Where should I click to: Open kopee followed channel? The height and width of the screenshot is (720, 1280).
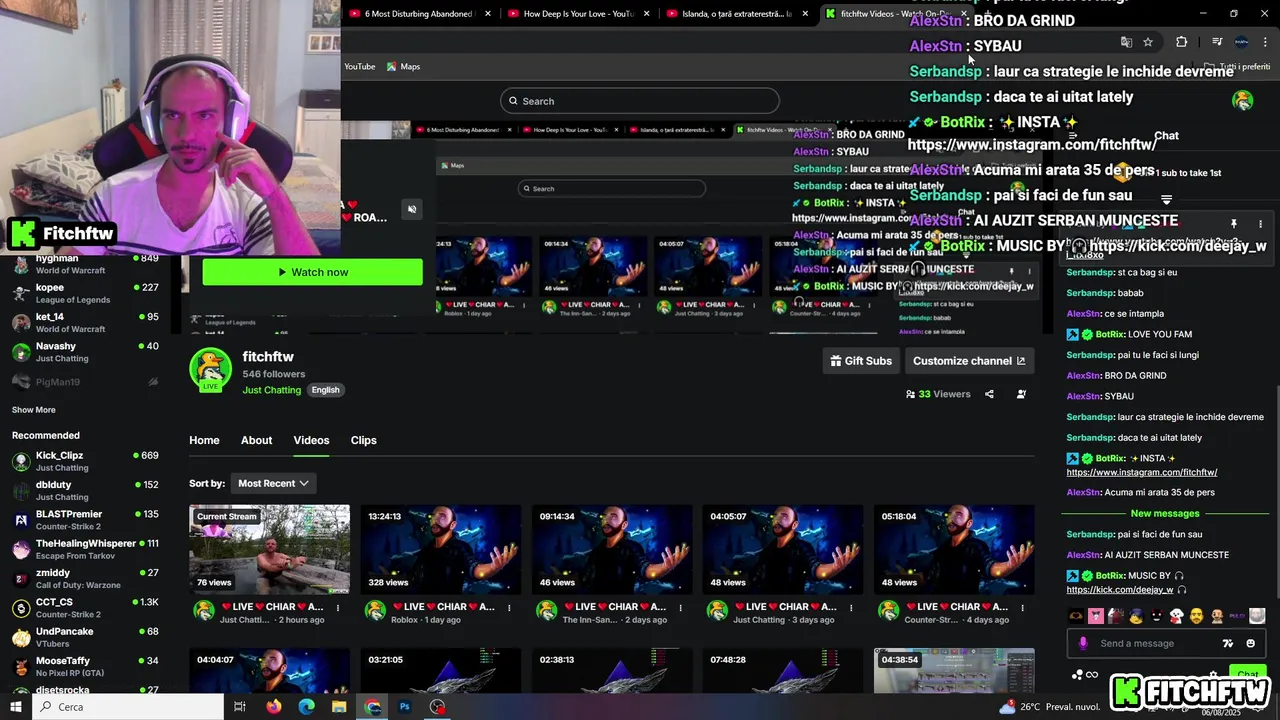coord(85,293)
